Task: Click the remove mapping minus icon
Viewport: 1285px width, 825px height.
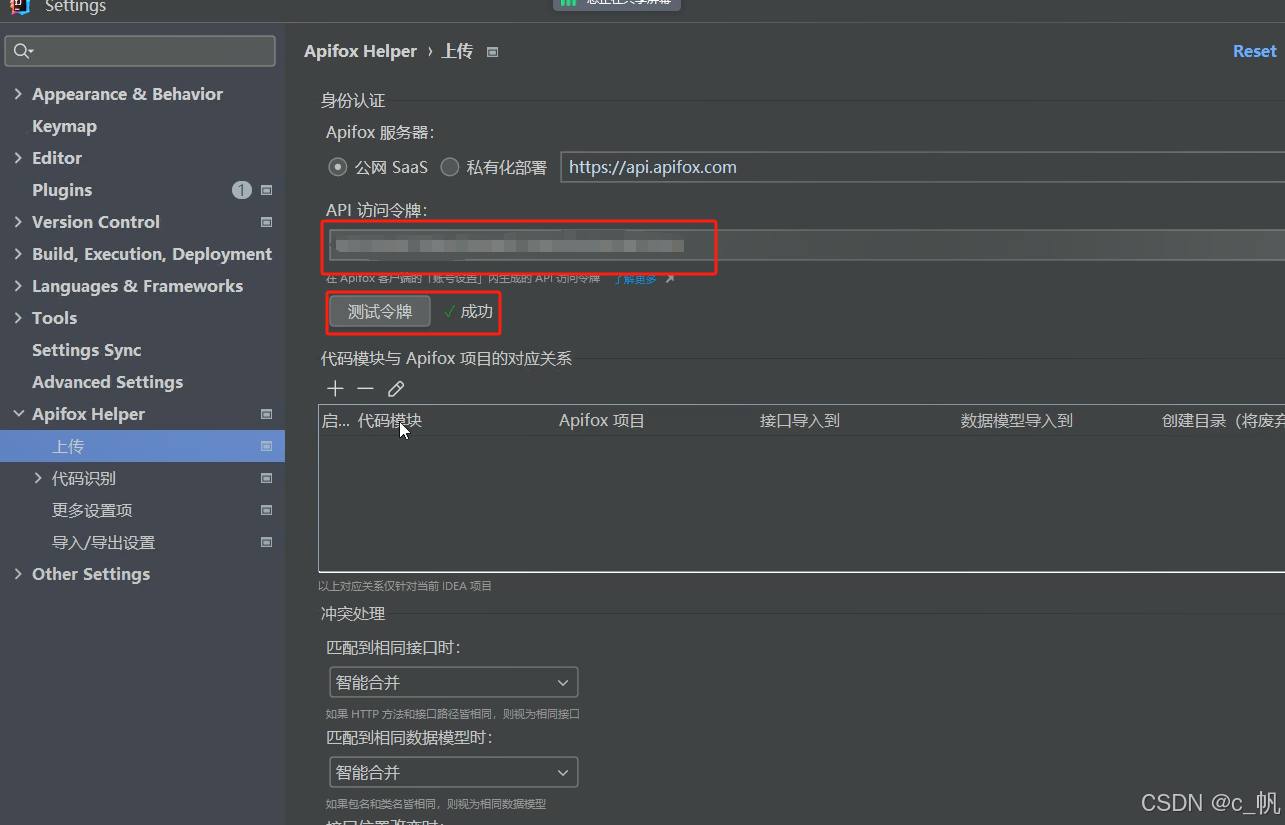Action: 365,389
